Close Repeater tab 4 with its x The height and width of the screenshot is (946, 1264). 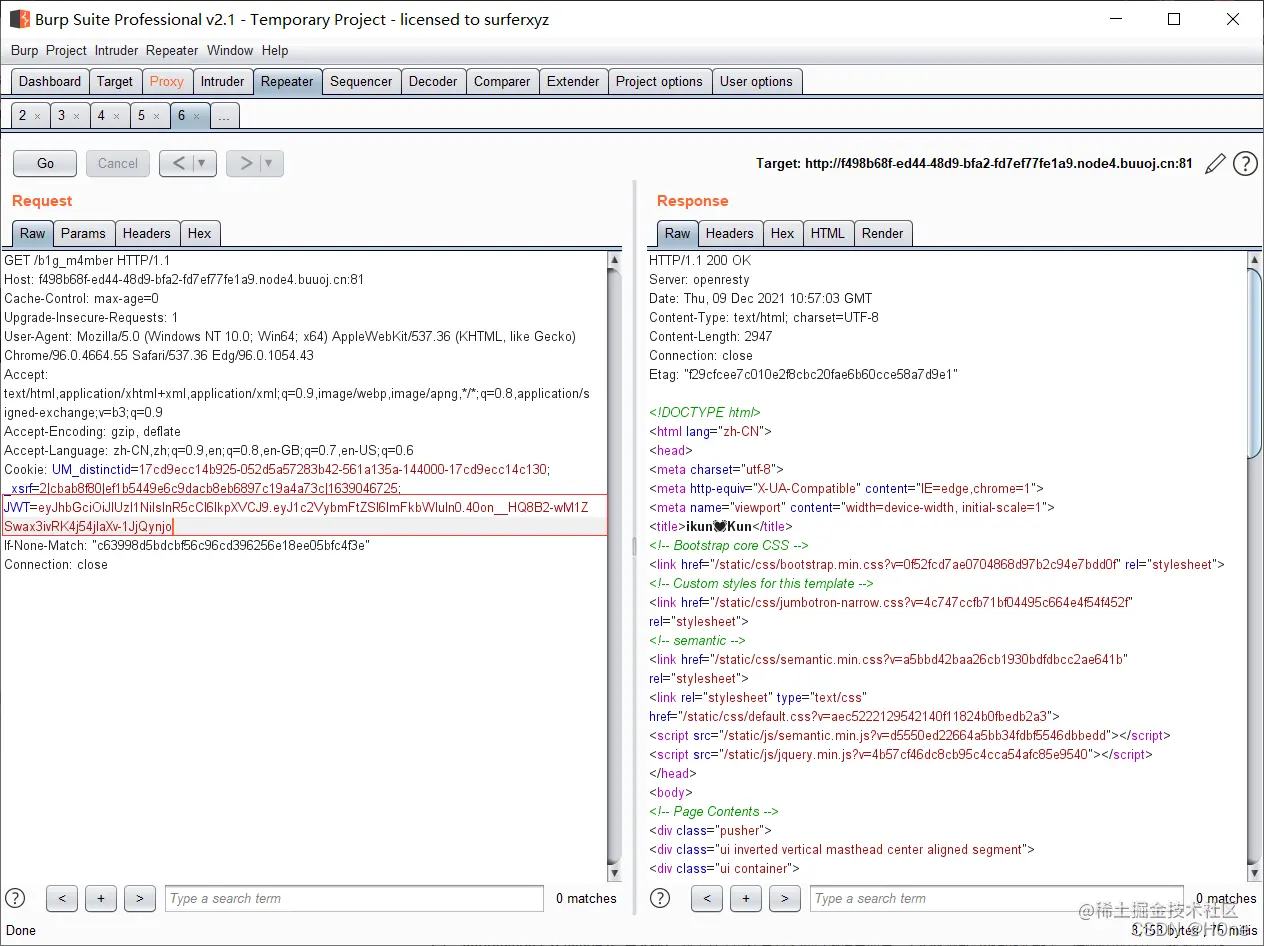(116, 116)
